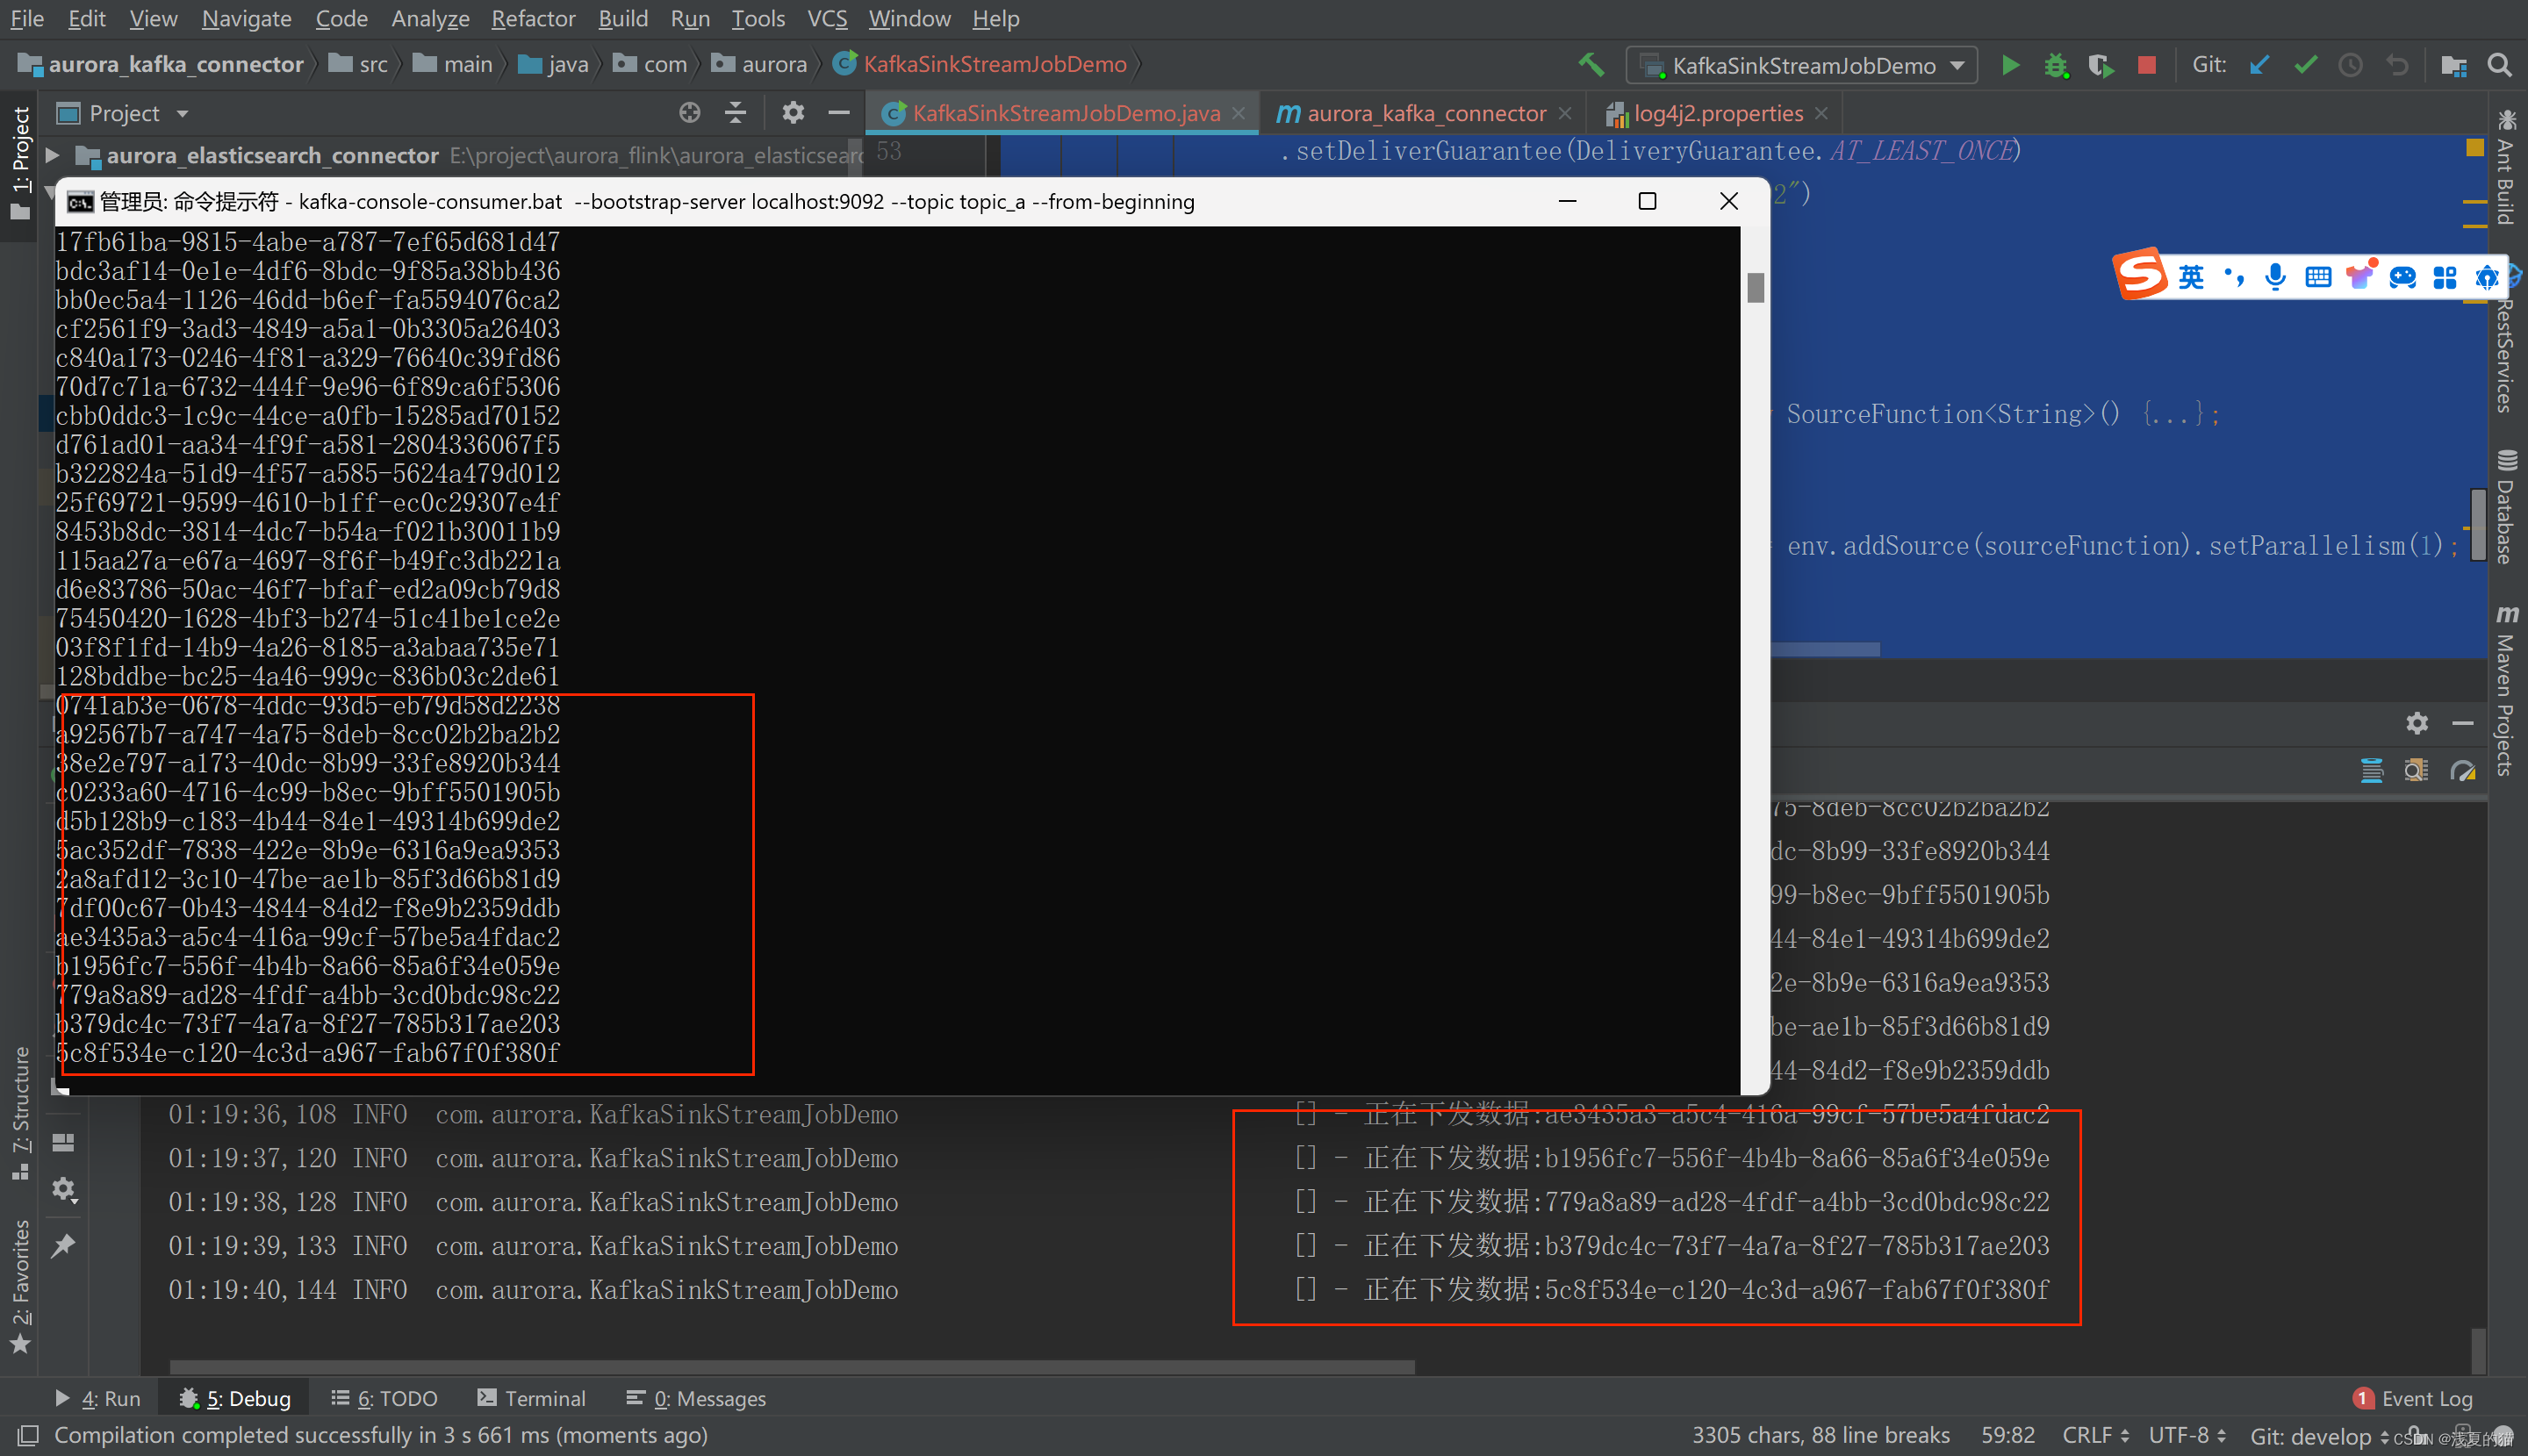Image resolution: width=2528 pixels, height=1456 pixels.
Task: Open Search Everywhere magnifier icon
Action: coord(2499,65)
